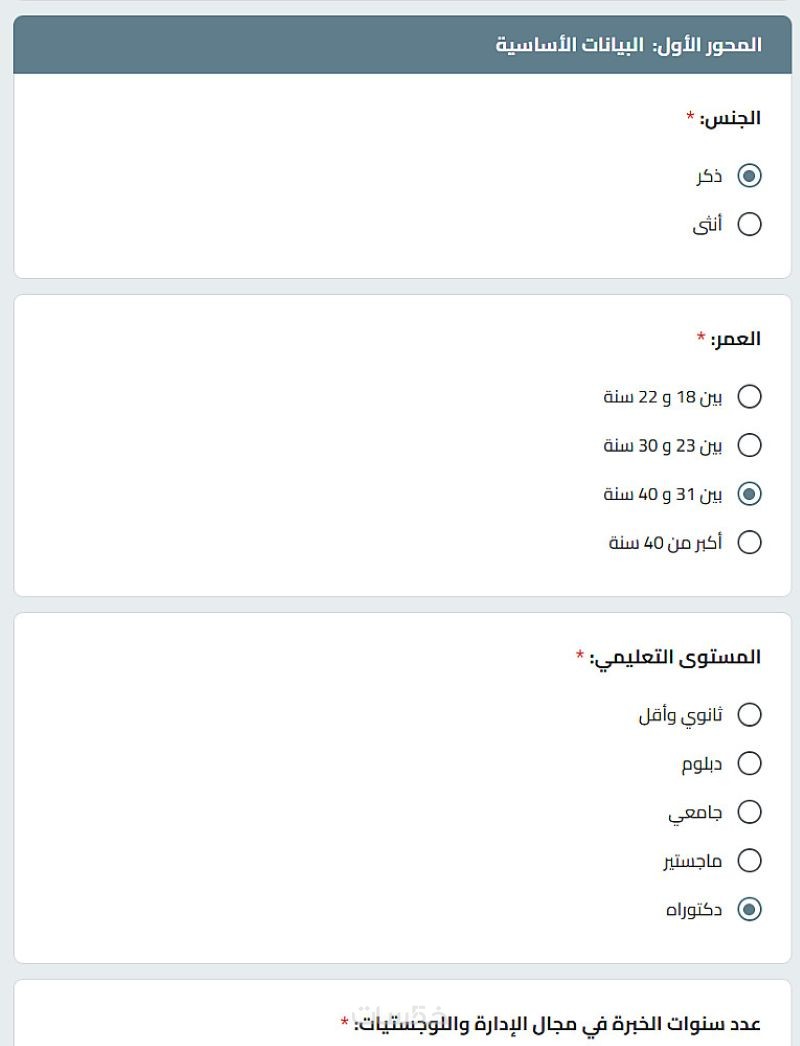800x1046 pixels.
Task: Click the العمر question label
Action: tap(735, 339)
